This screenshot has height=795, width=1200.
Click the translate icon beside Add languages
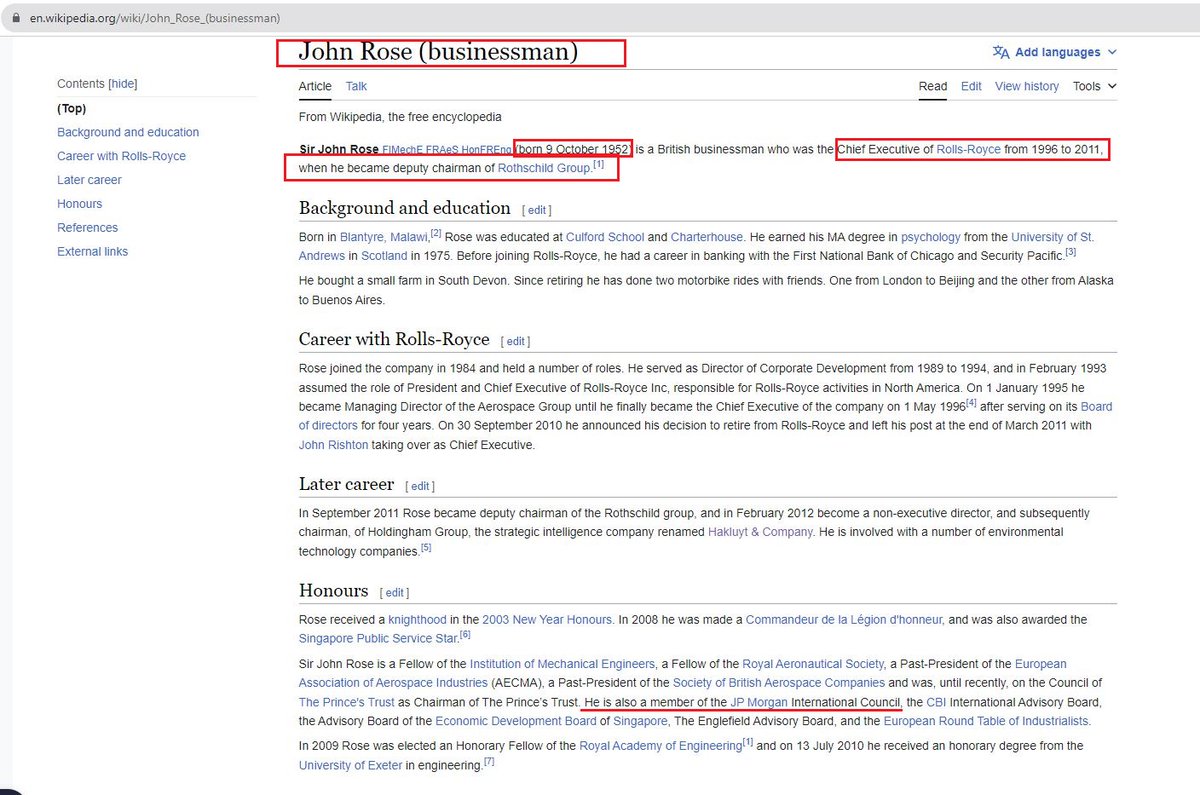coord(1000,52)
